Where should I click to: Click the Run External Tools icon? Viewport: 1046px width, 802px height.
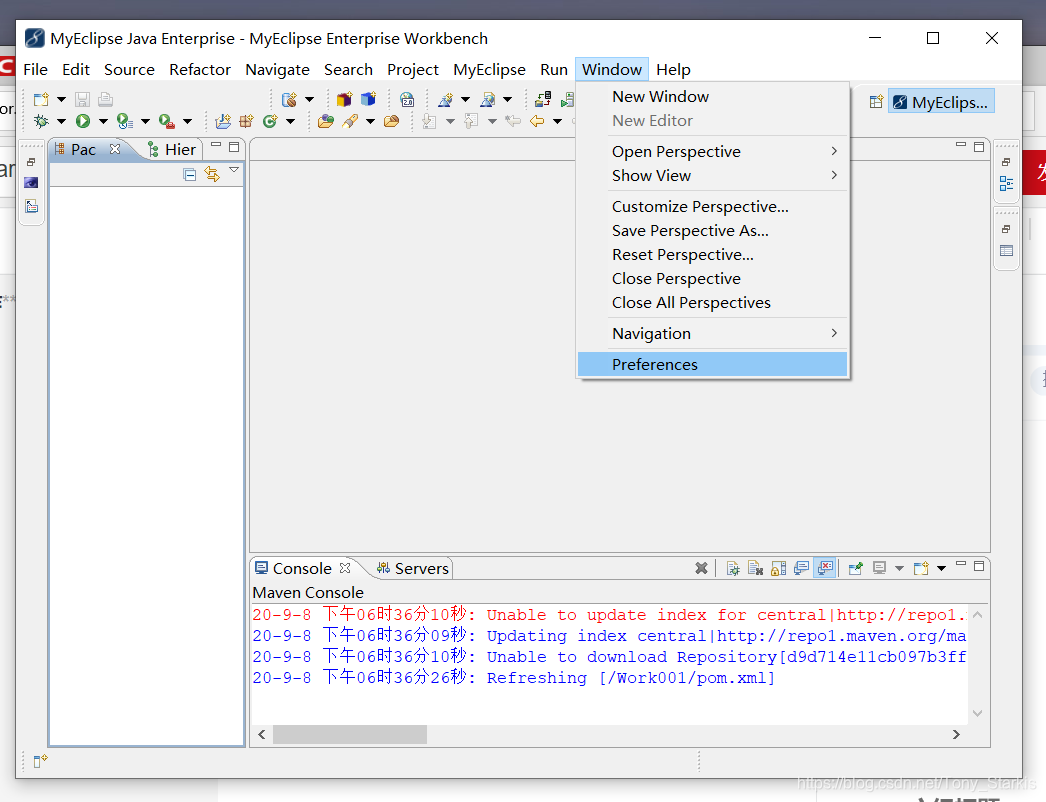click(167, 121)
